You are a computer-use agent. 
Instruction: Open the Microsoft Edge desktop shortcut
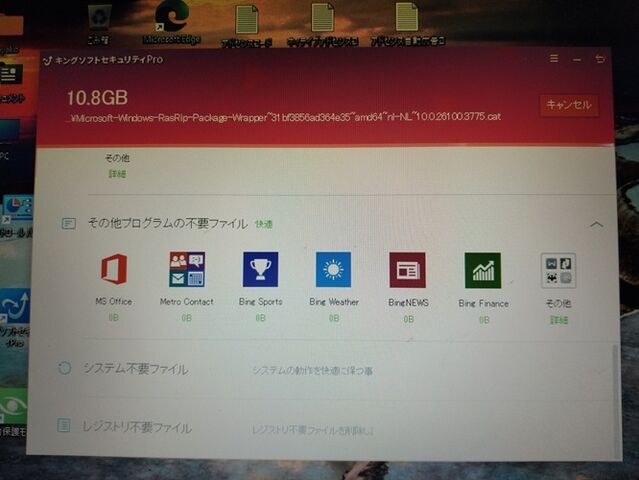[172, 22]
